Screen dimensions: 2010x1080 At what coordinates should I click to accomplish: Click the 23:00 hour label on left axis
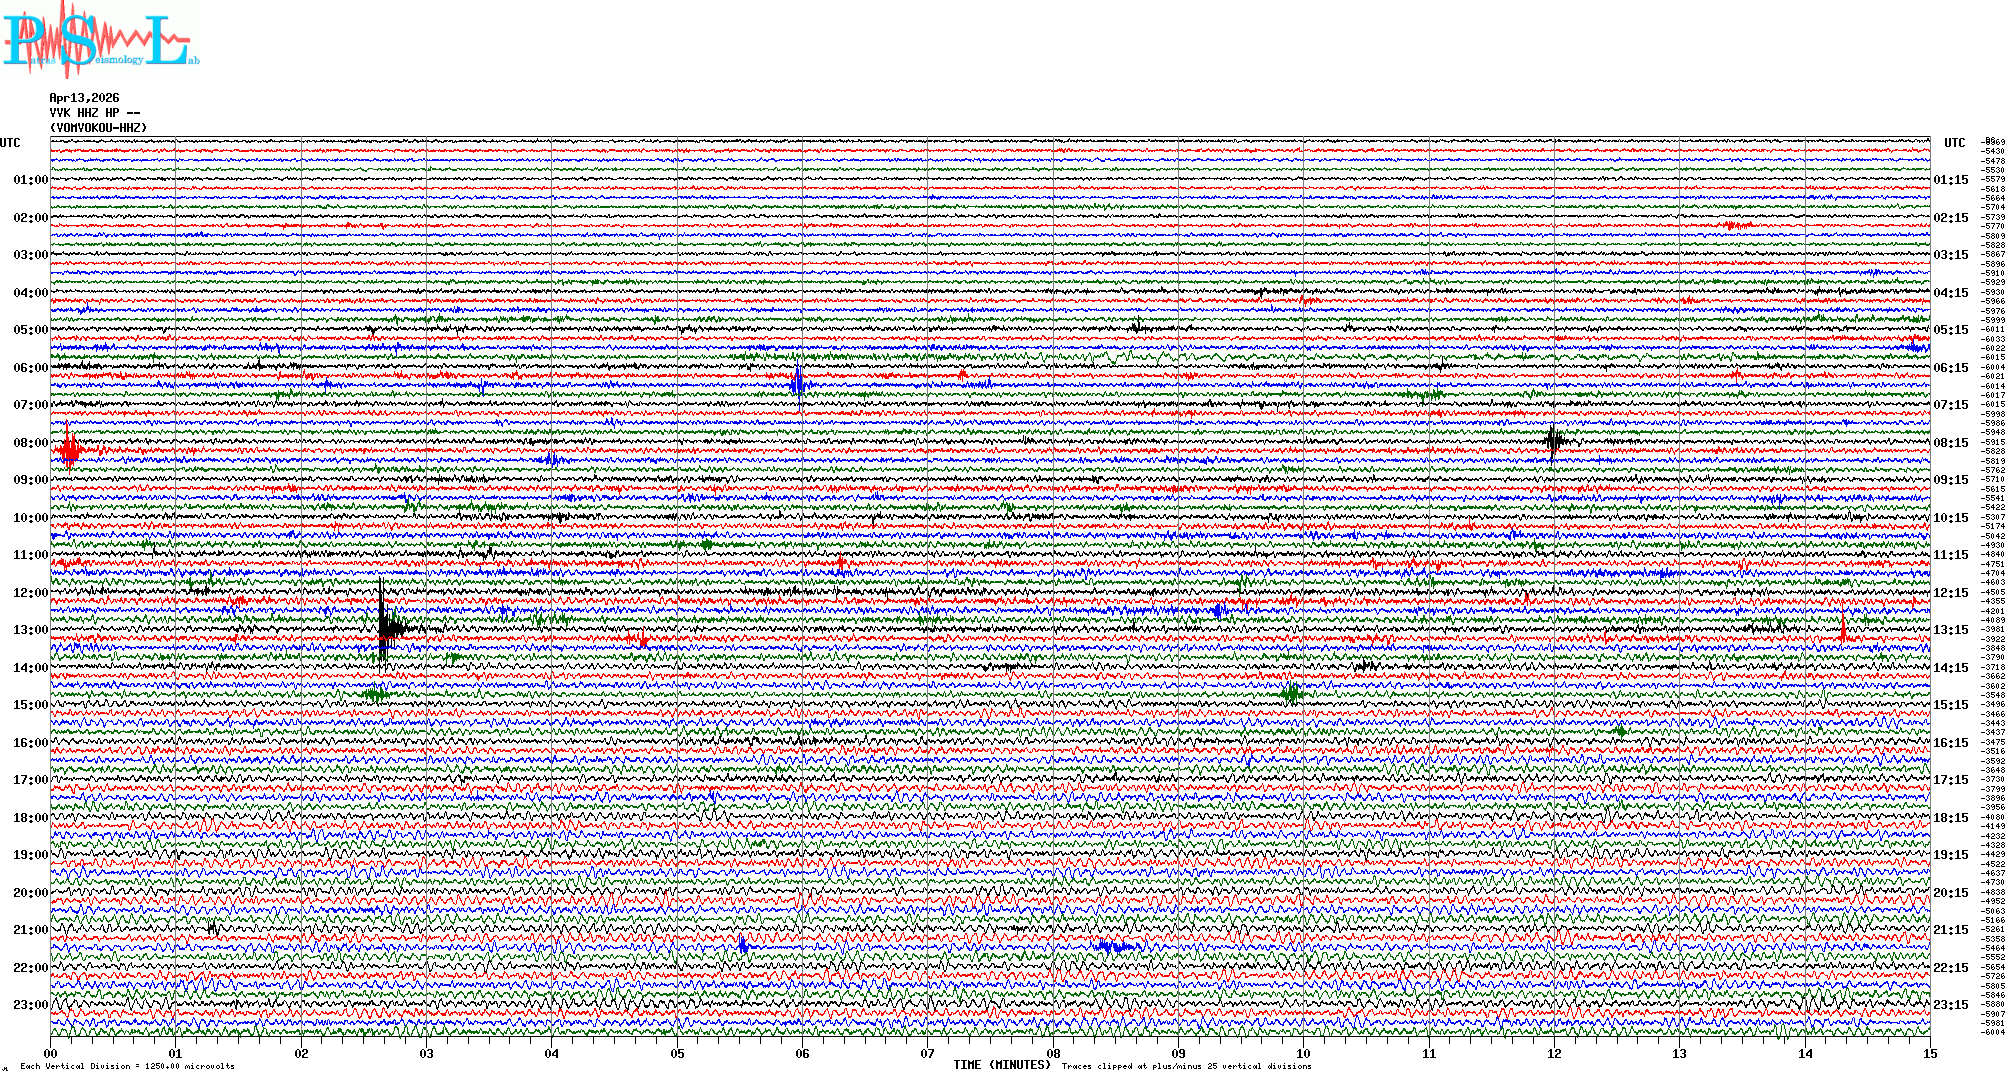click(x=30, y=1005)
